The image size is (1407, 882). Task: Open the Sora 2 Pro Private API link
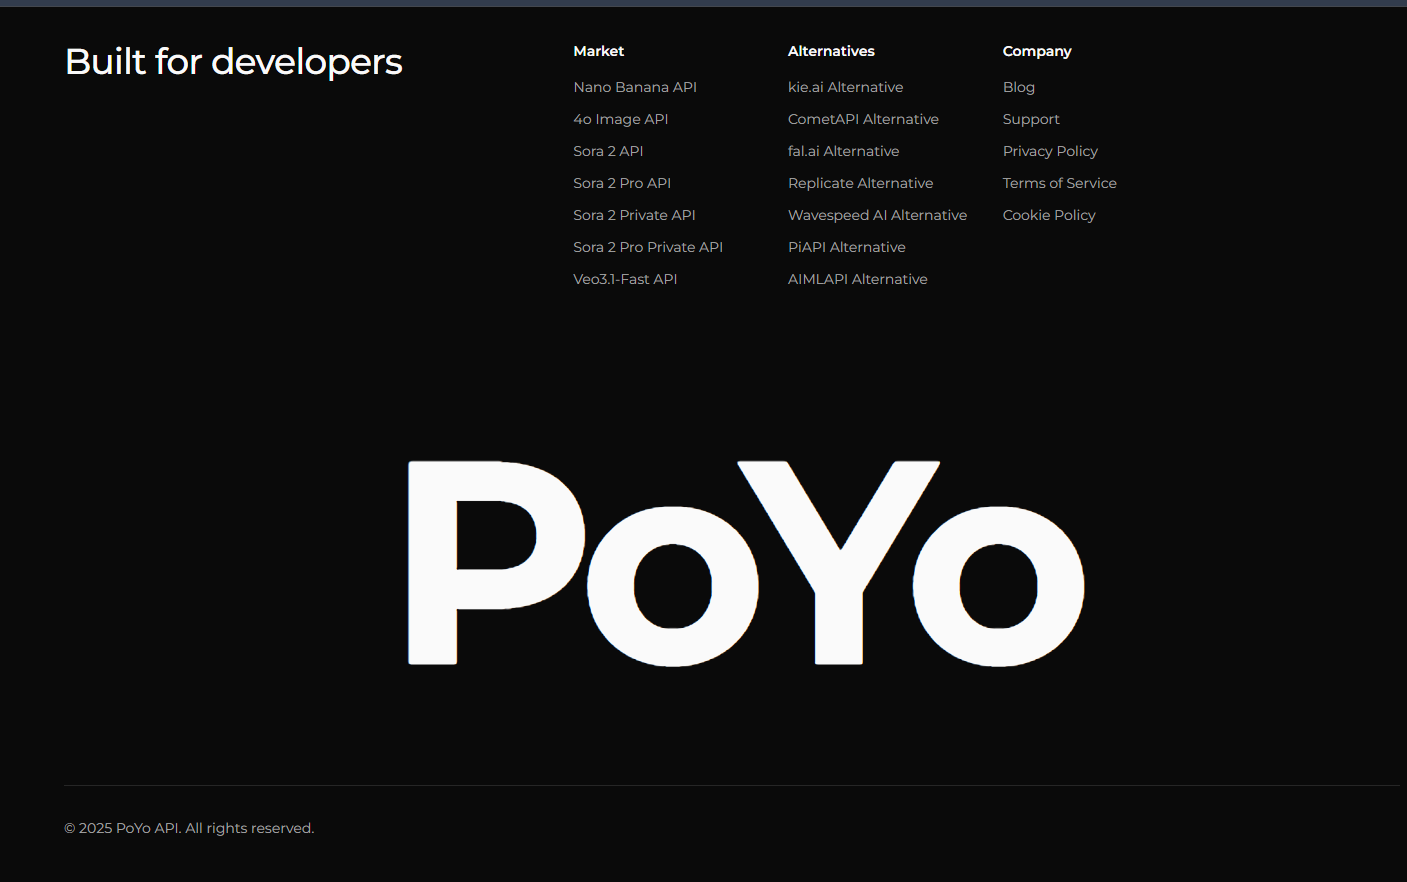point(648,247)
